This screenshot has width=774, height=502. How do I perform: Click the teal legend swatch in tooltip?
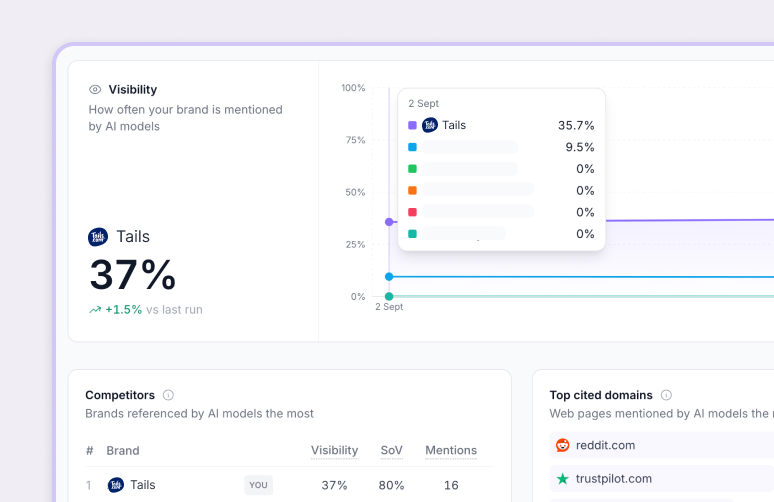pos(413,234)
